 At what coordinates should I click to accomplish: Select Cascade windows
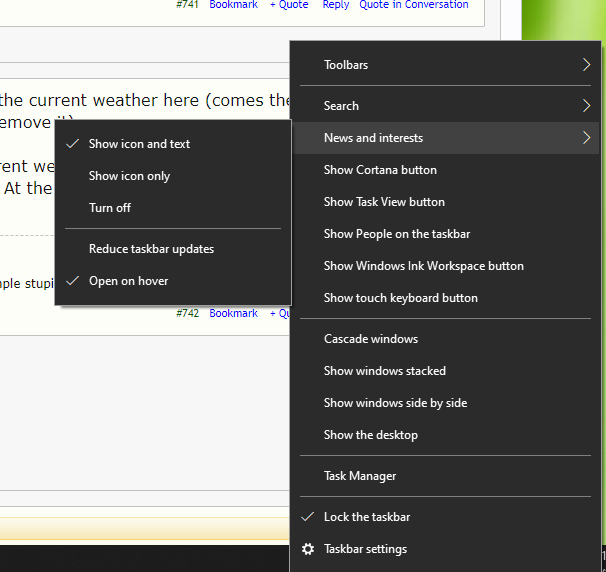click(x=370, y=339)
